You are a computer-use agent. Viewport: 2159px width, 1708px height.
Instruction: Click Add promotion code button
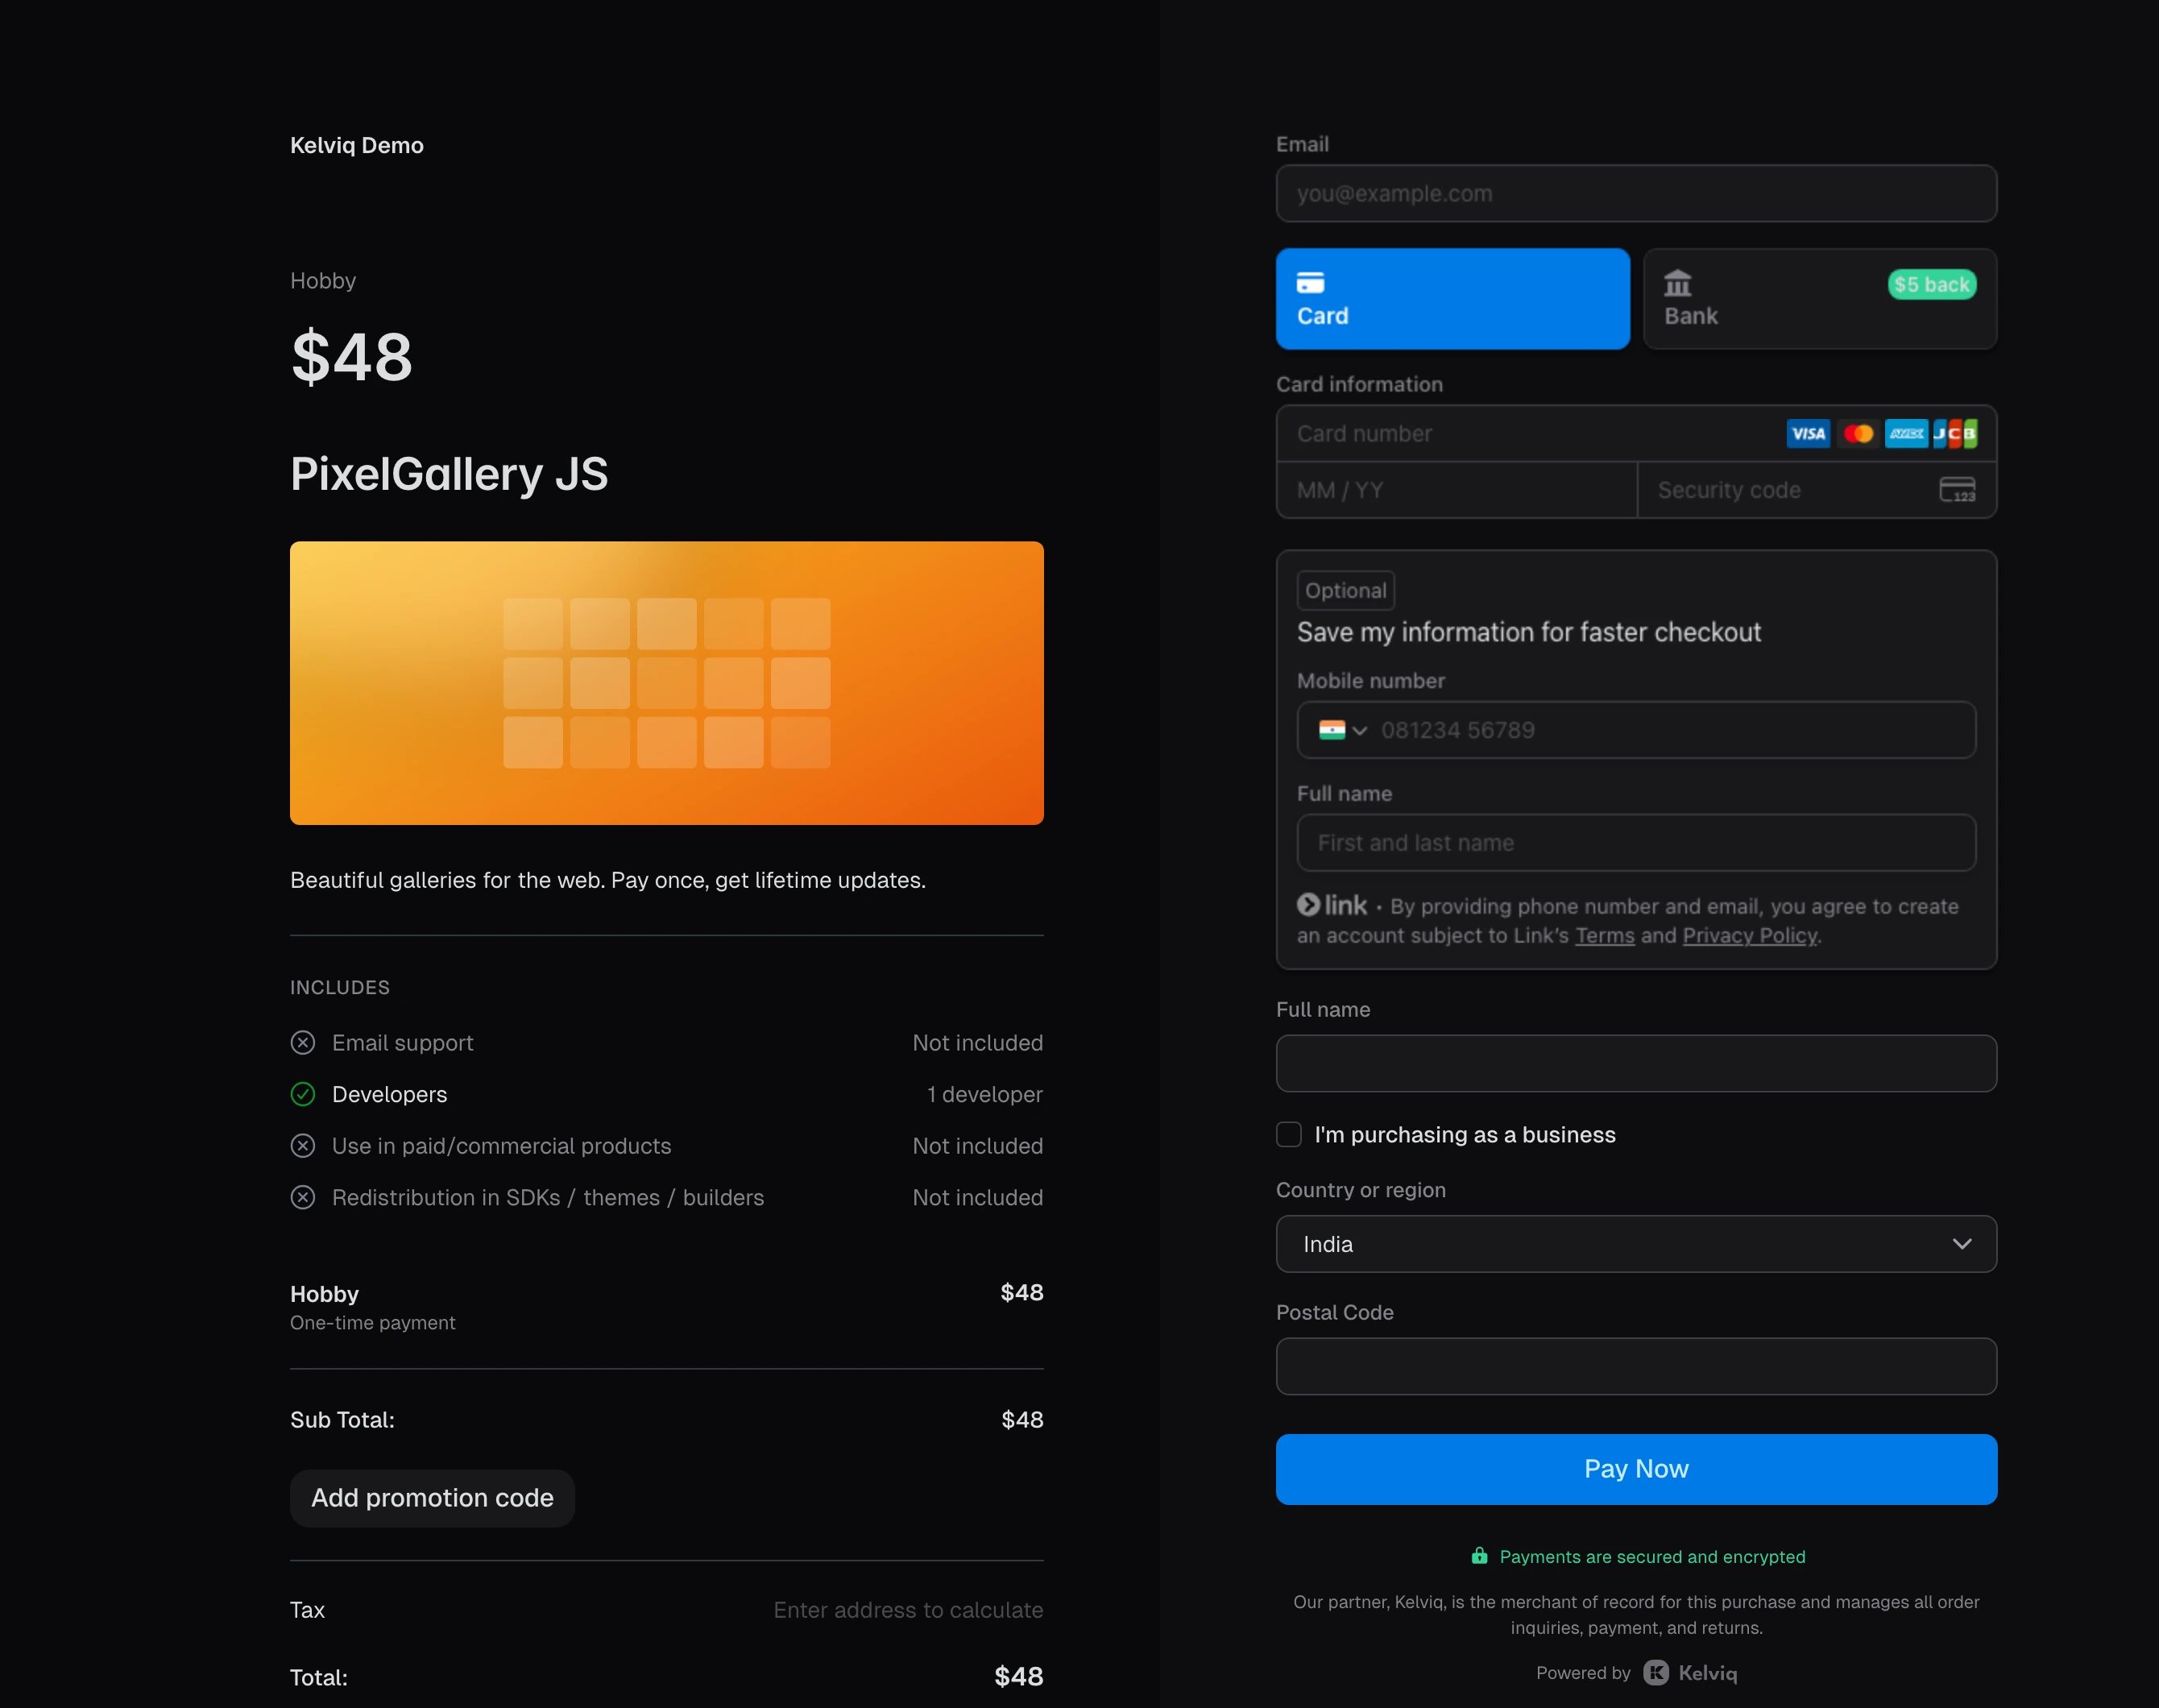(x=432, y=1498)
